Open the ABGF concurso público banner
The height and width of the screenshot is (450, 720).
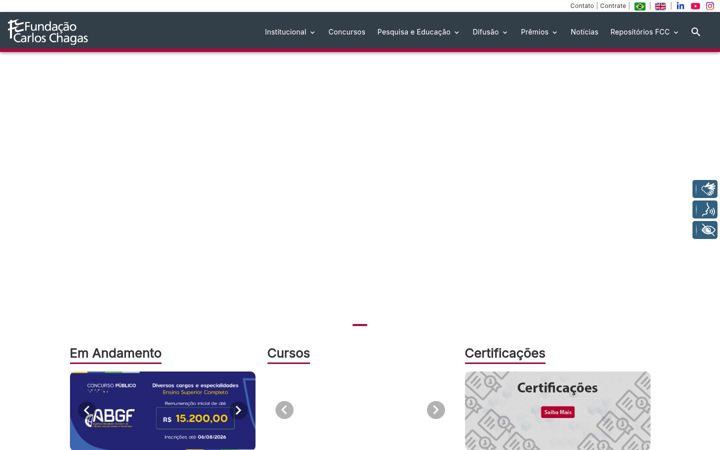point(163,410)
